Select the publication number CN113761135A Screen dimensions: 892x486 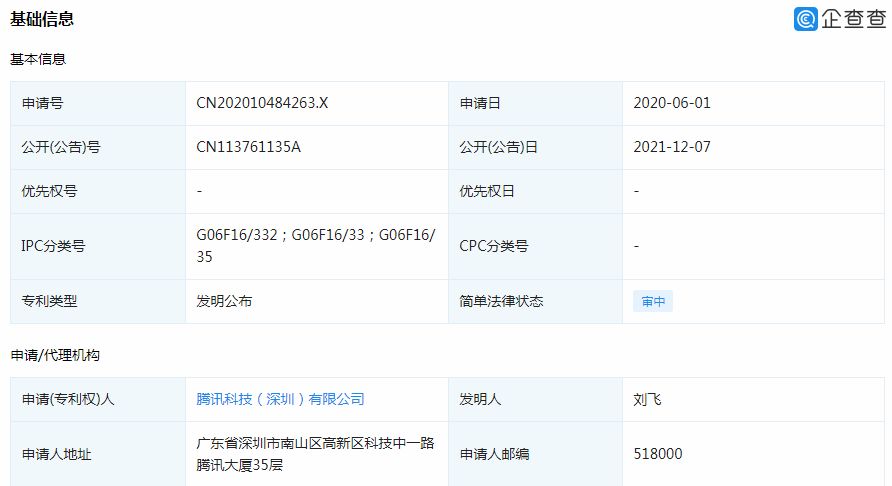248,147
